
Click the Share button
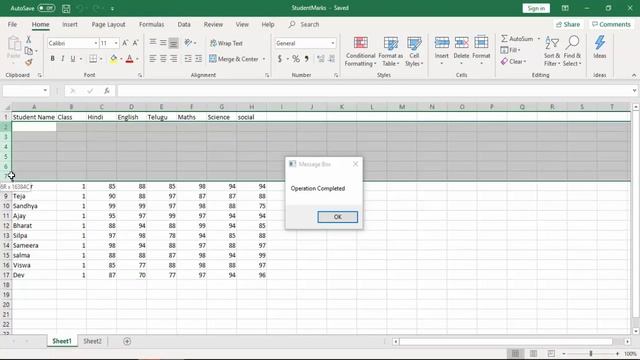(568, 24)
